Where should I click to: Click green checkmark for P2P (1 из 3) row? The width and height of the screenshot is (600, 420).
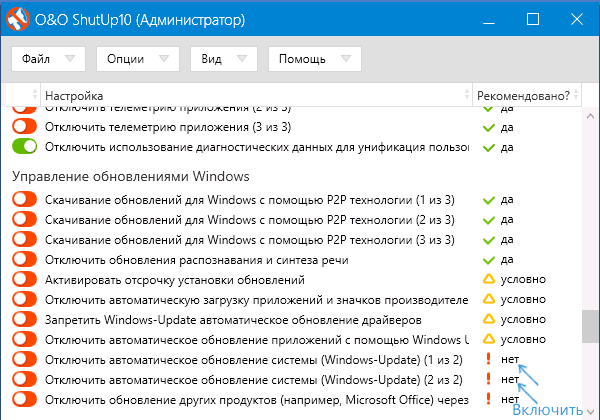click(x=489, y=200)
